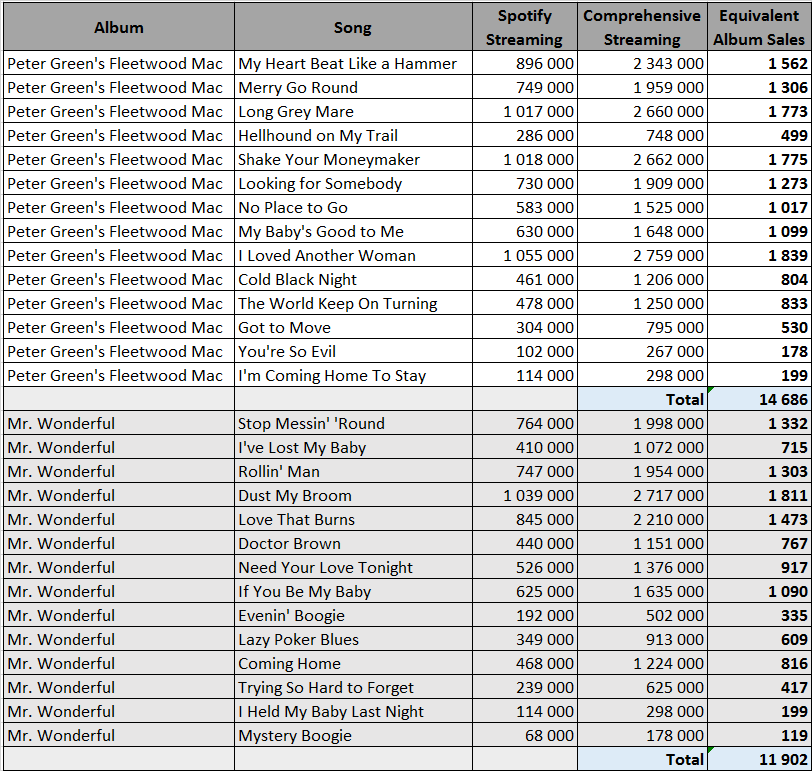The width and height of the screenshot is (812, 771).
Task: Click the Shake Your Moneymaker cell
Action: [353, 159]
